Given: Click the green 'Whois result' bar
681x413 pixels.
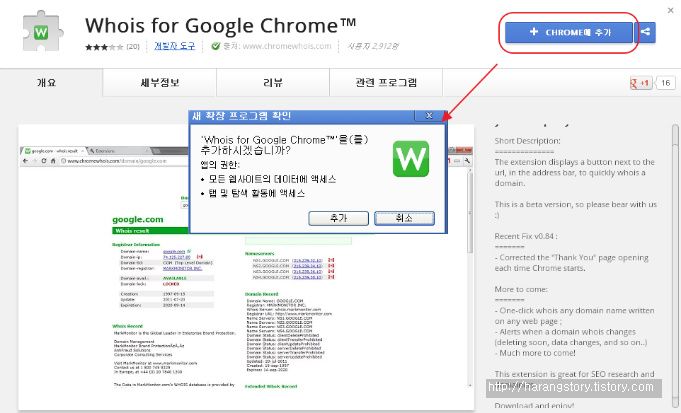Looking at the screenshot, I should [151, 231].
